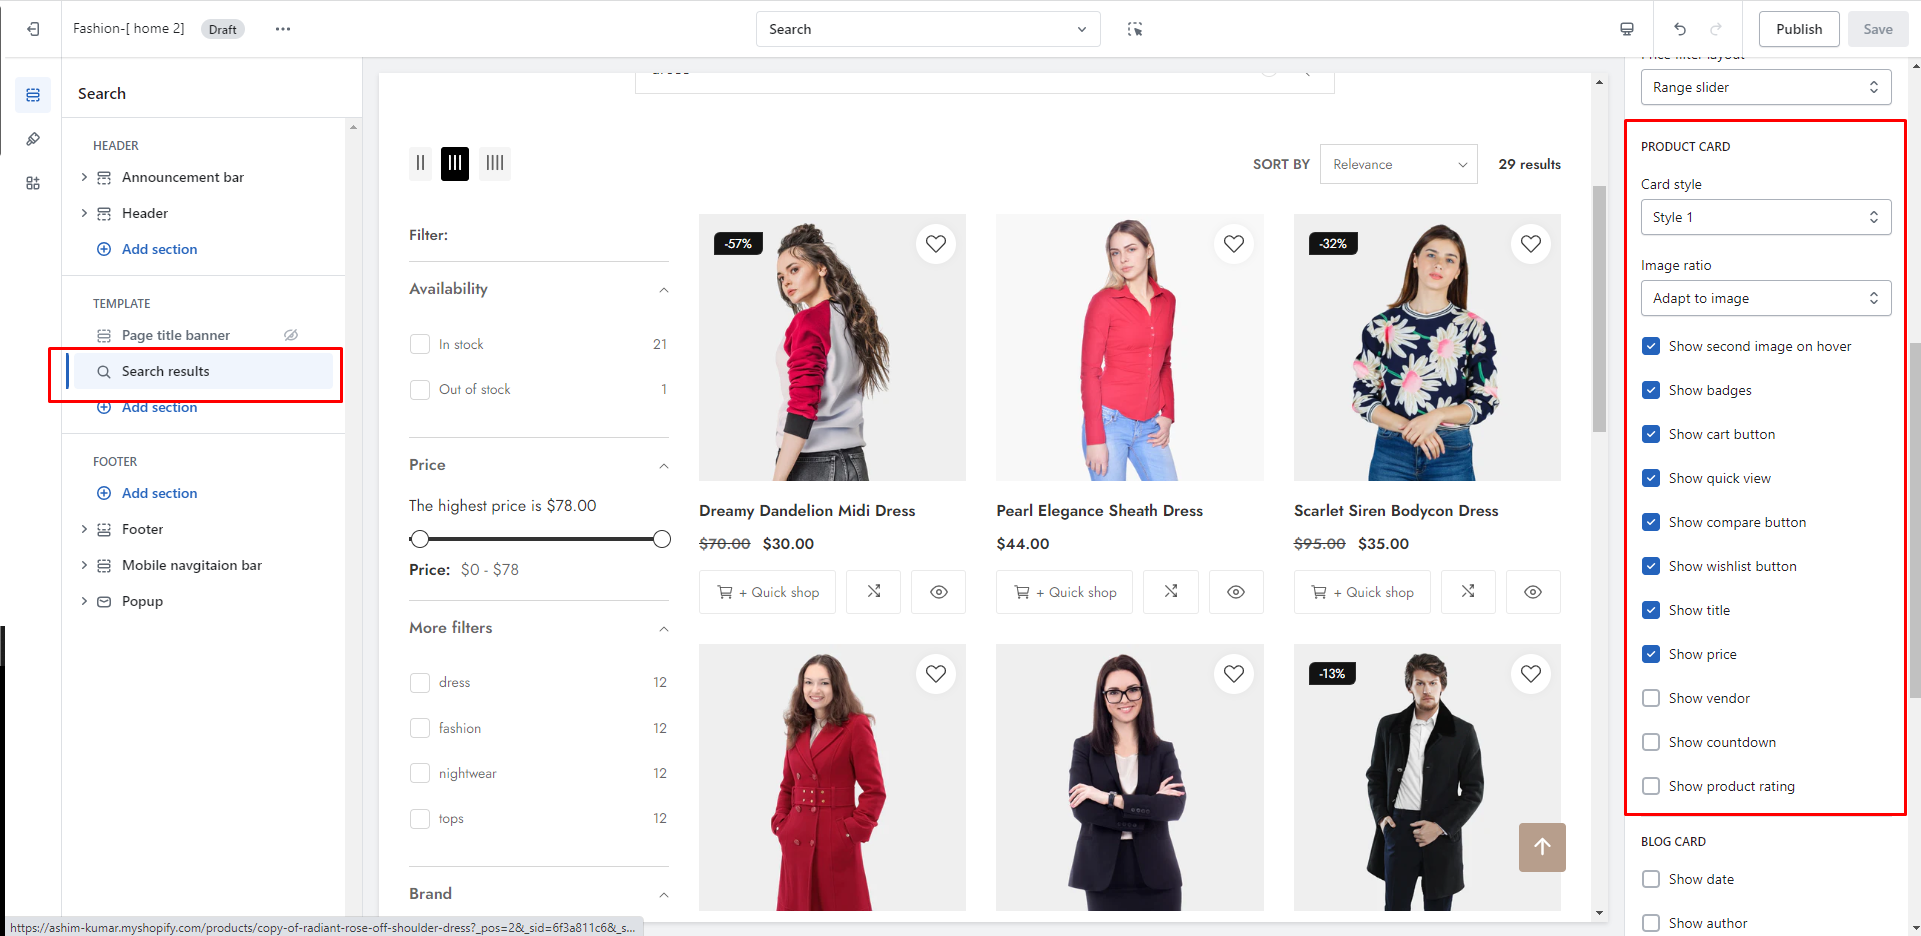Open the Sort by Relevance dropdown
Viewport: 1921px width, 936px height.
[1398, 164]
